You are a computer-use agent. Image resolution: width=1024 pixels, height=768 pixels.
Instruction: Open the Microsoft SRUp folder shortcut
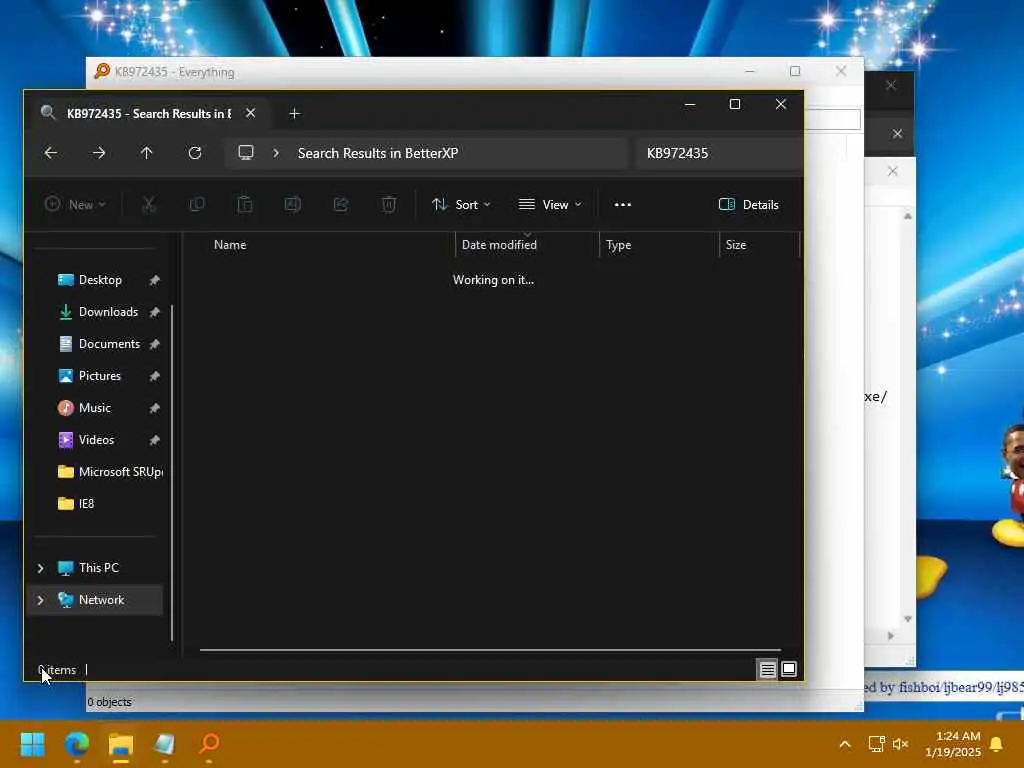click(110, 472)
